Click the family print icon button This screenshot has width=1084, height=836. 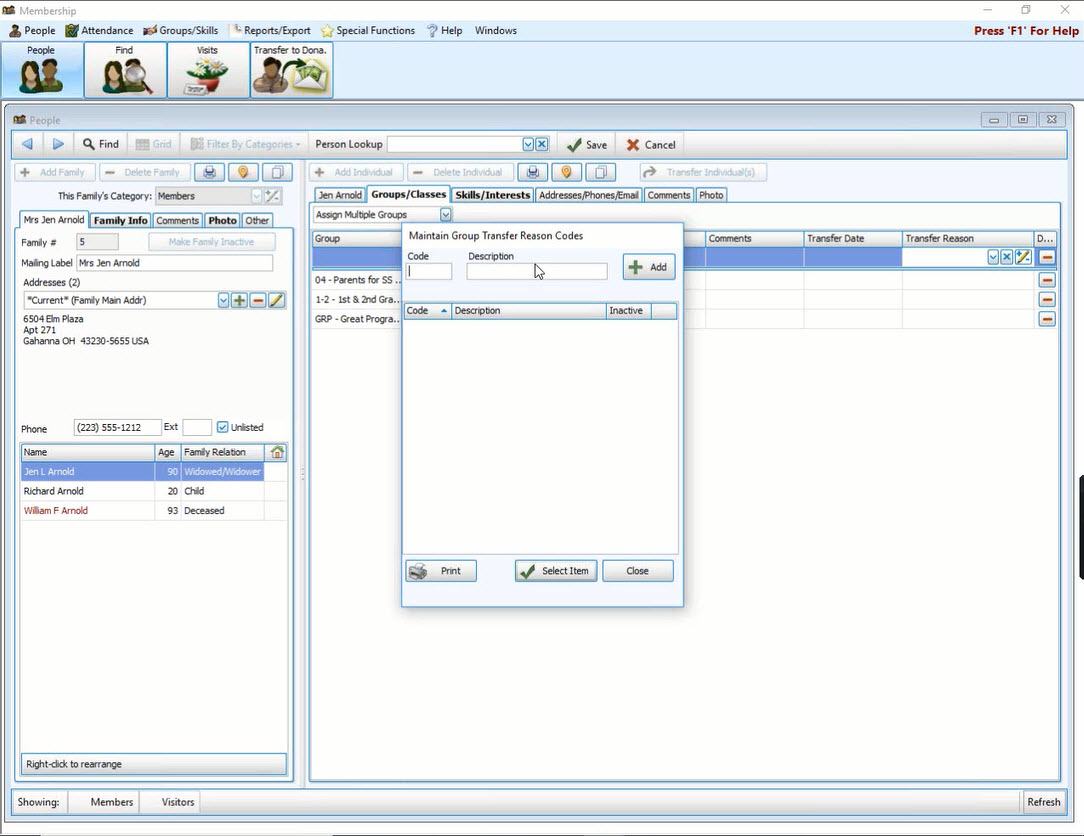[x=209, y=172]
